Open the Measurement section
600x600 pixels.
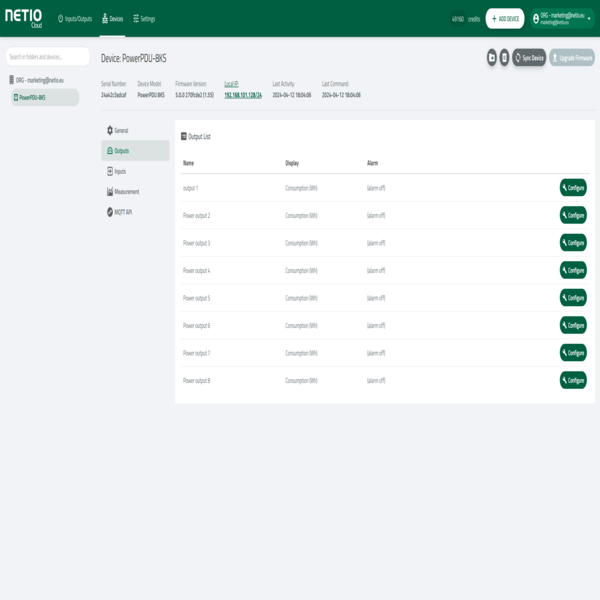coord(126,191)
